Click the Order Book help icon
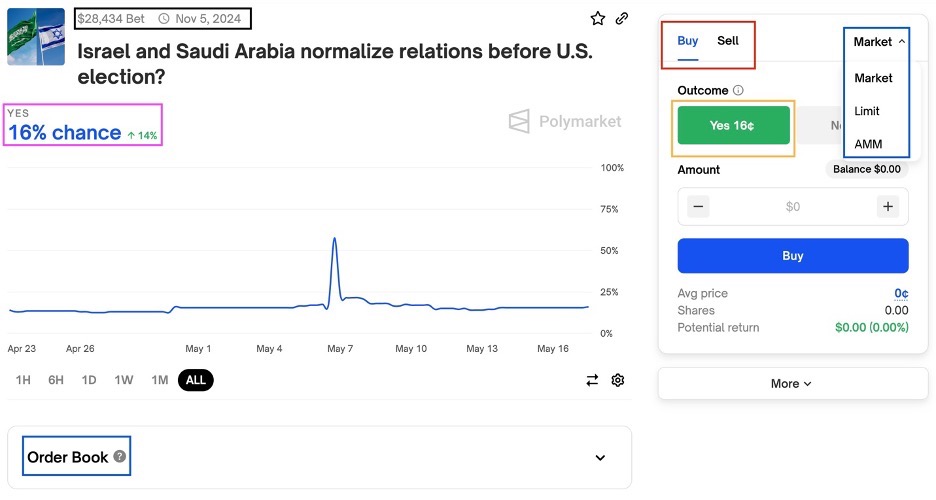The height and width of the screenshot is (500, 936). (120, 457)
